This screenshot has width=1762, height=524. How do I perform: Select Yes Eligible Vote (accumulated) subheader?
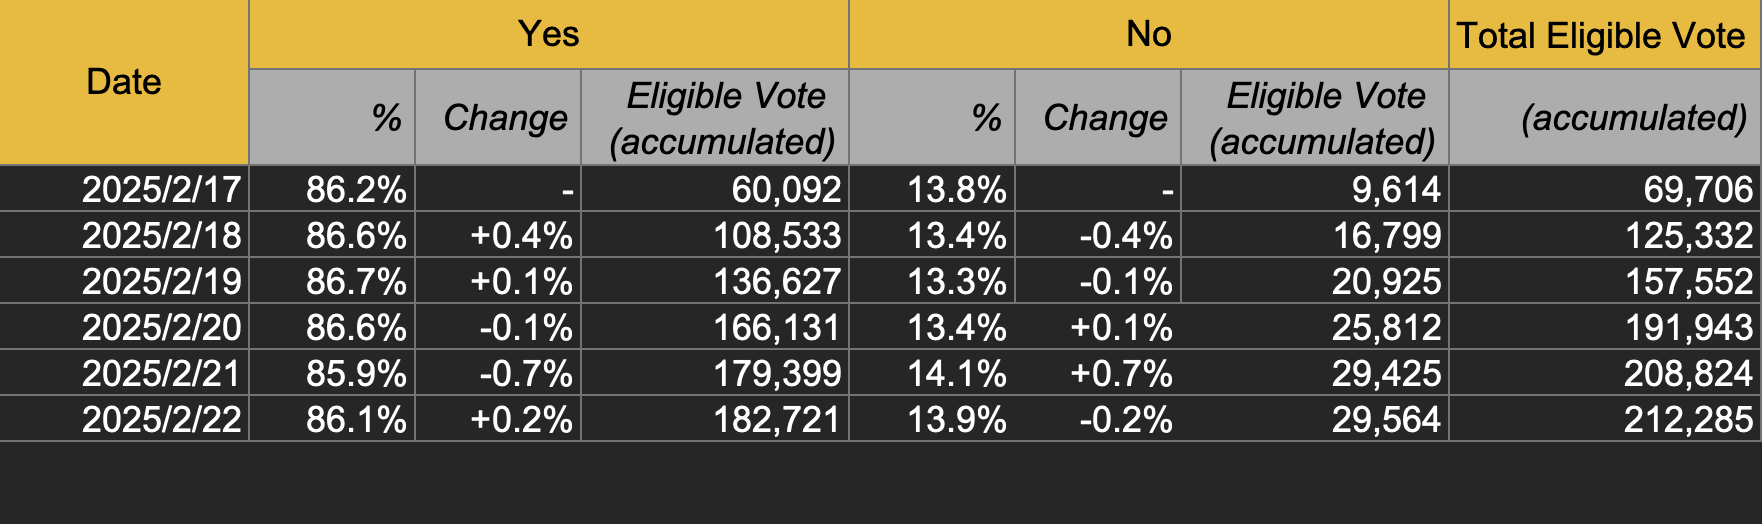click(x=724, y=118)
